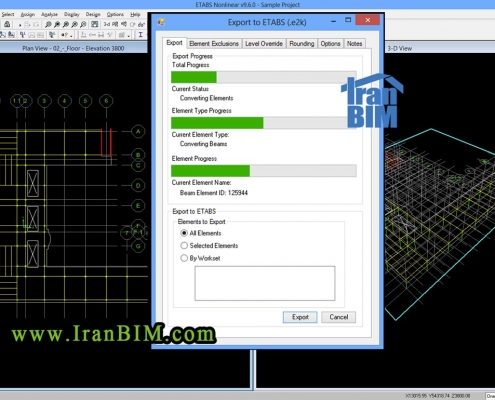Click the Cancel button
Image resolution: width=495 pixels, height=400 pixels.
(339, 317)
